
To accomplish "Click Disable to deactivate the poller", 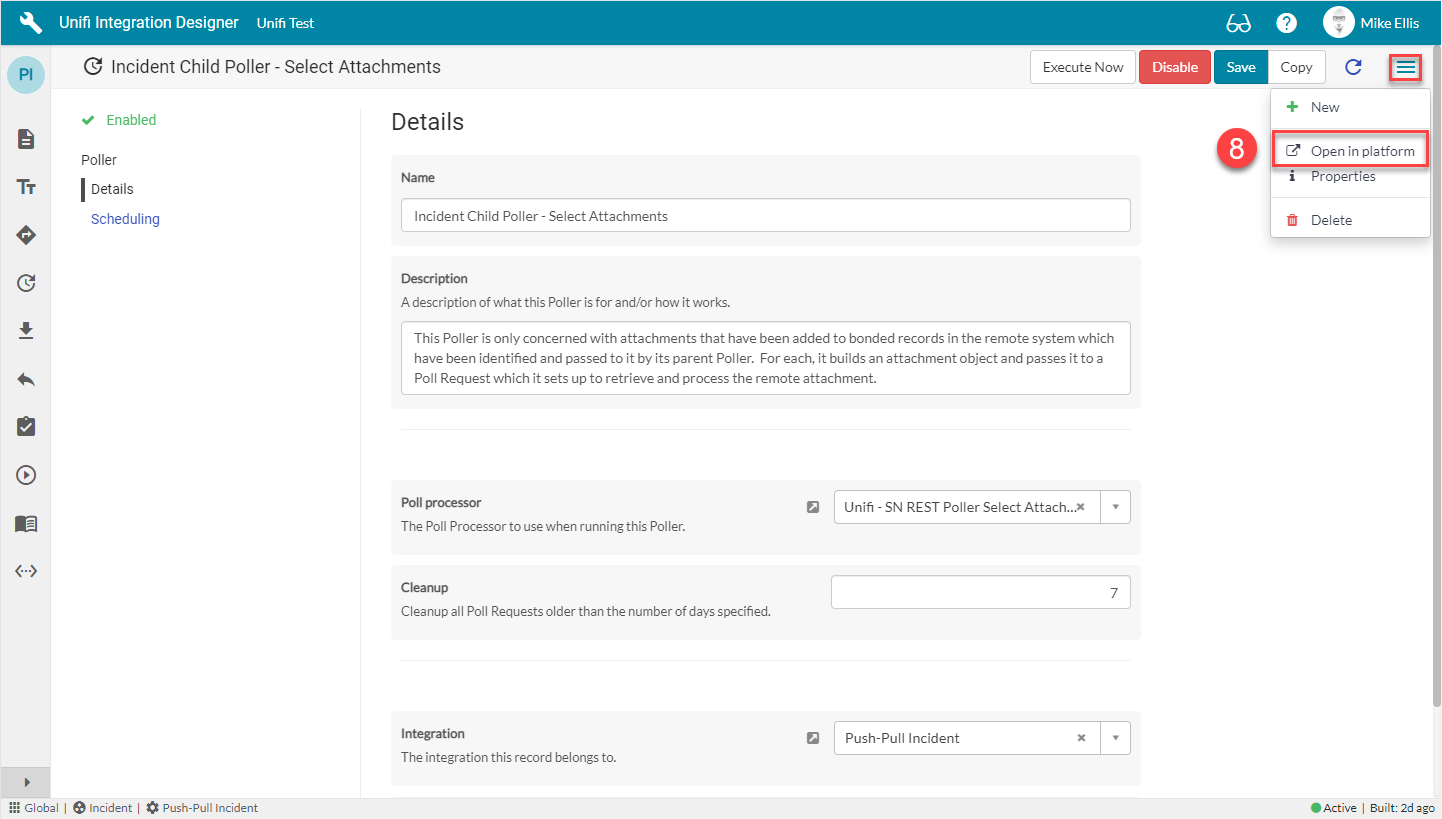I will (1174, 66).
